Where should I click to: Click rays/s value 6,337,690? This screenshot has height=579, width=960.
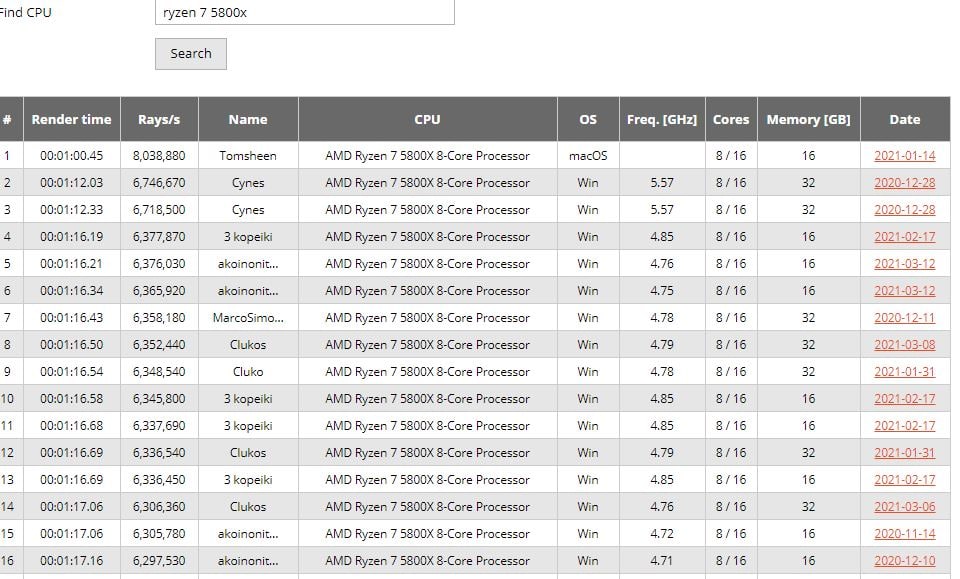click(159, 425)
